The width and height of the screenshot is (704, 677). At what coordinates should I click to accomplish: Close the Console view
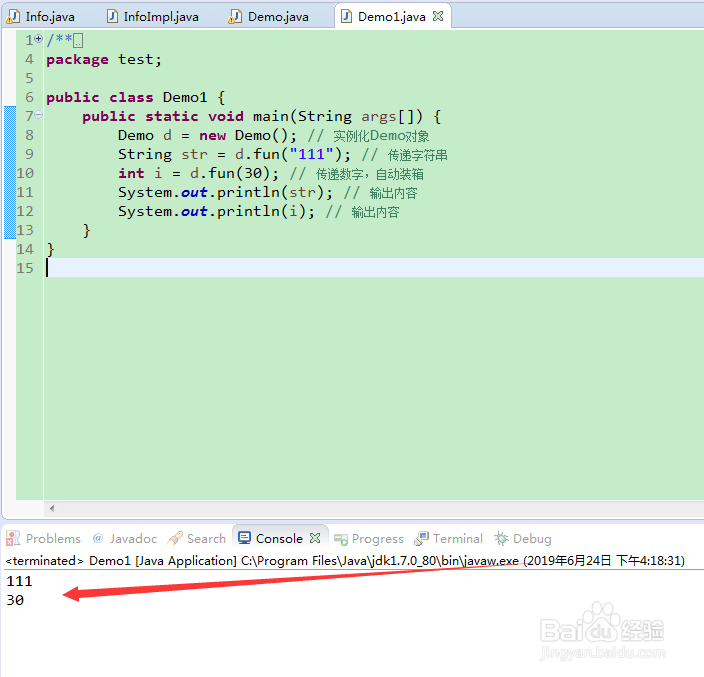click(315, 538)
